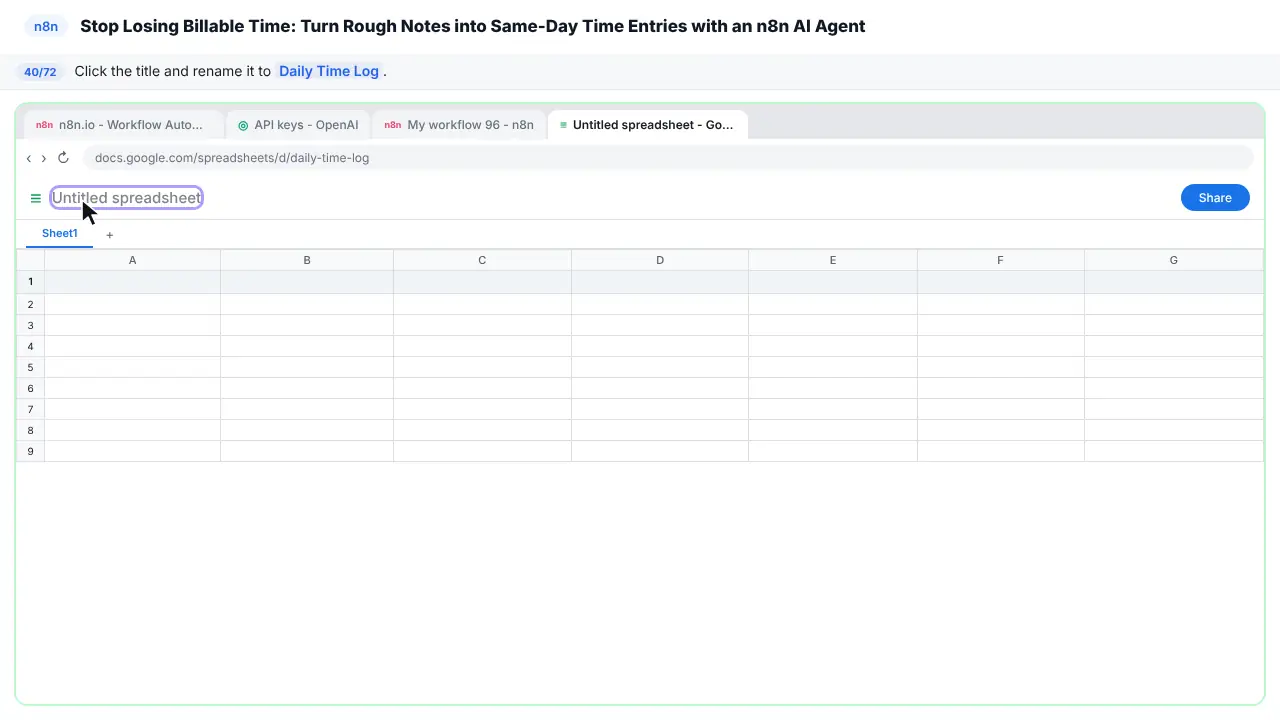
Task: Select the Sheet1 sheet tab
Action: click(x=59, y=233)
